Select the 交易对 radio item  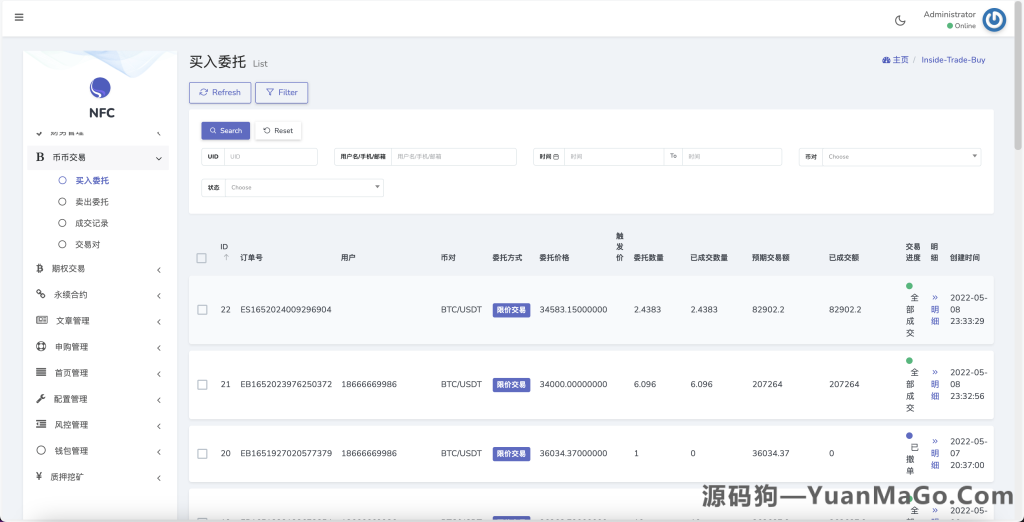pos(79,244)
